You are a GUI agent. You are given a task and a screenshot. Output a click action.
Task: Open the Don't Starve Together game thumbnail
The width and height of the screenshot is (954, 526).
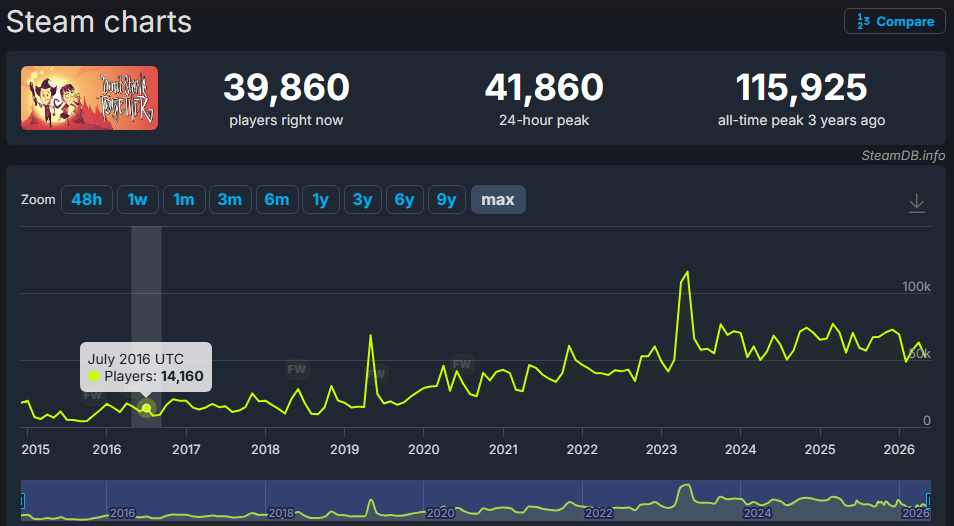pos(89,98)
